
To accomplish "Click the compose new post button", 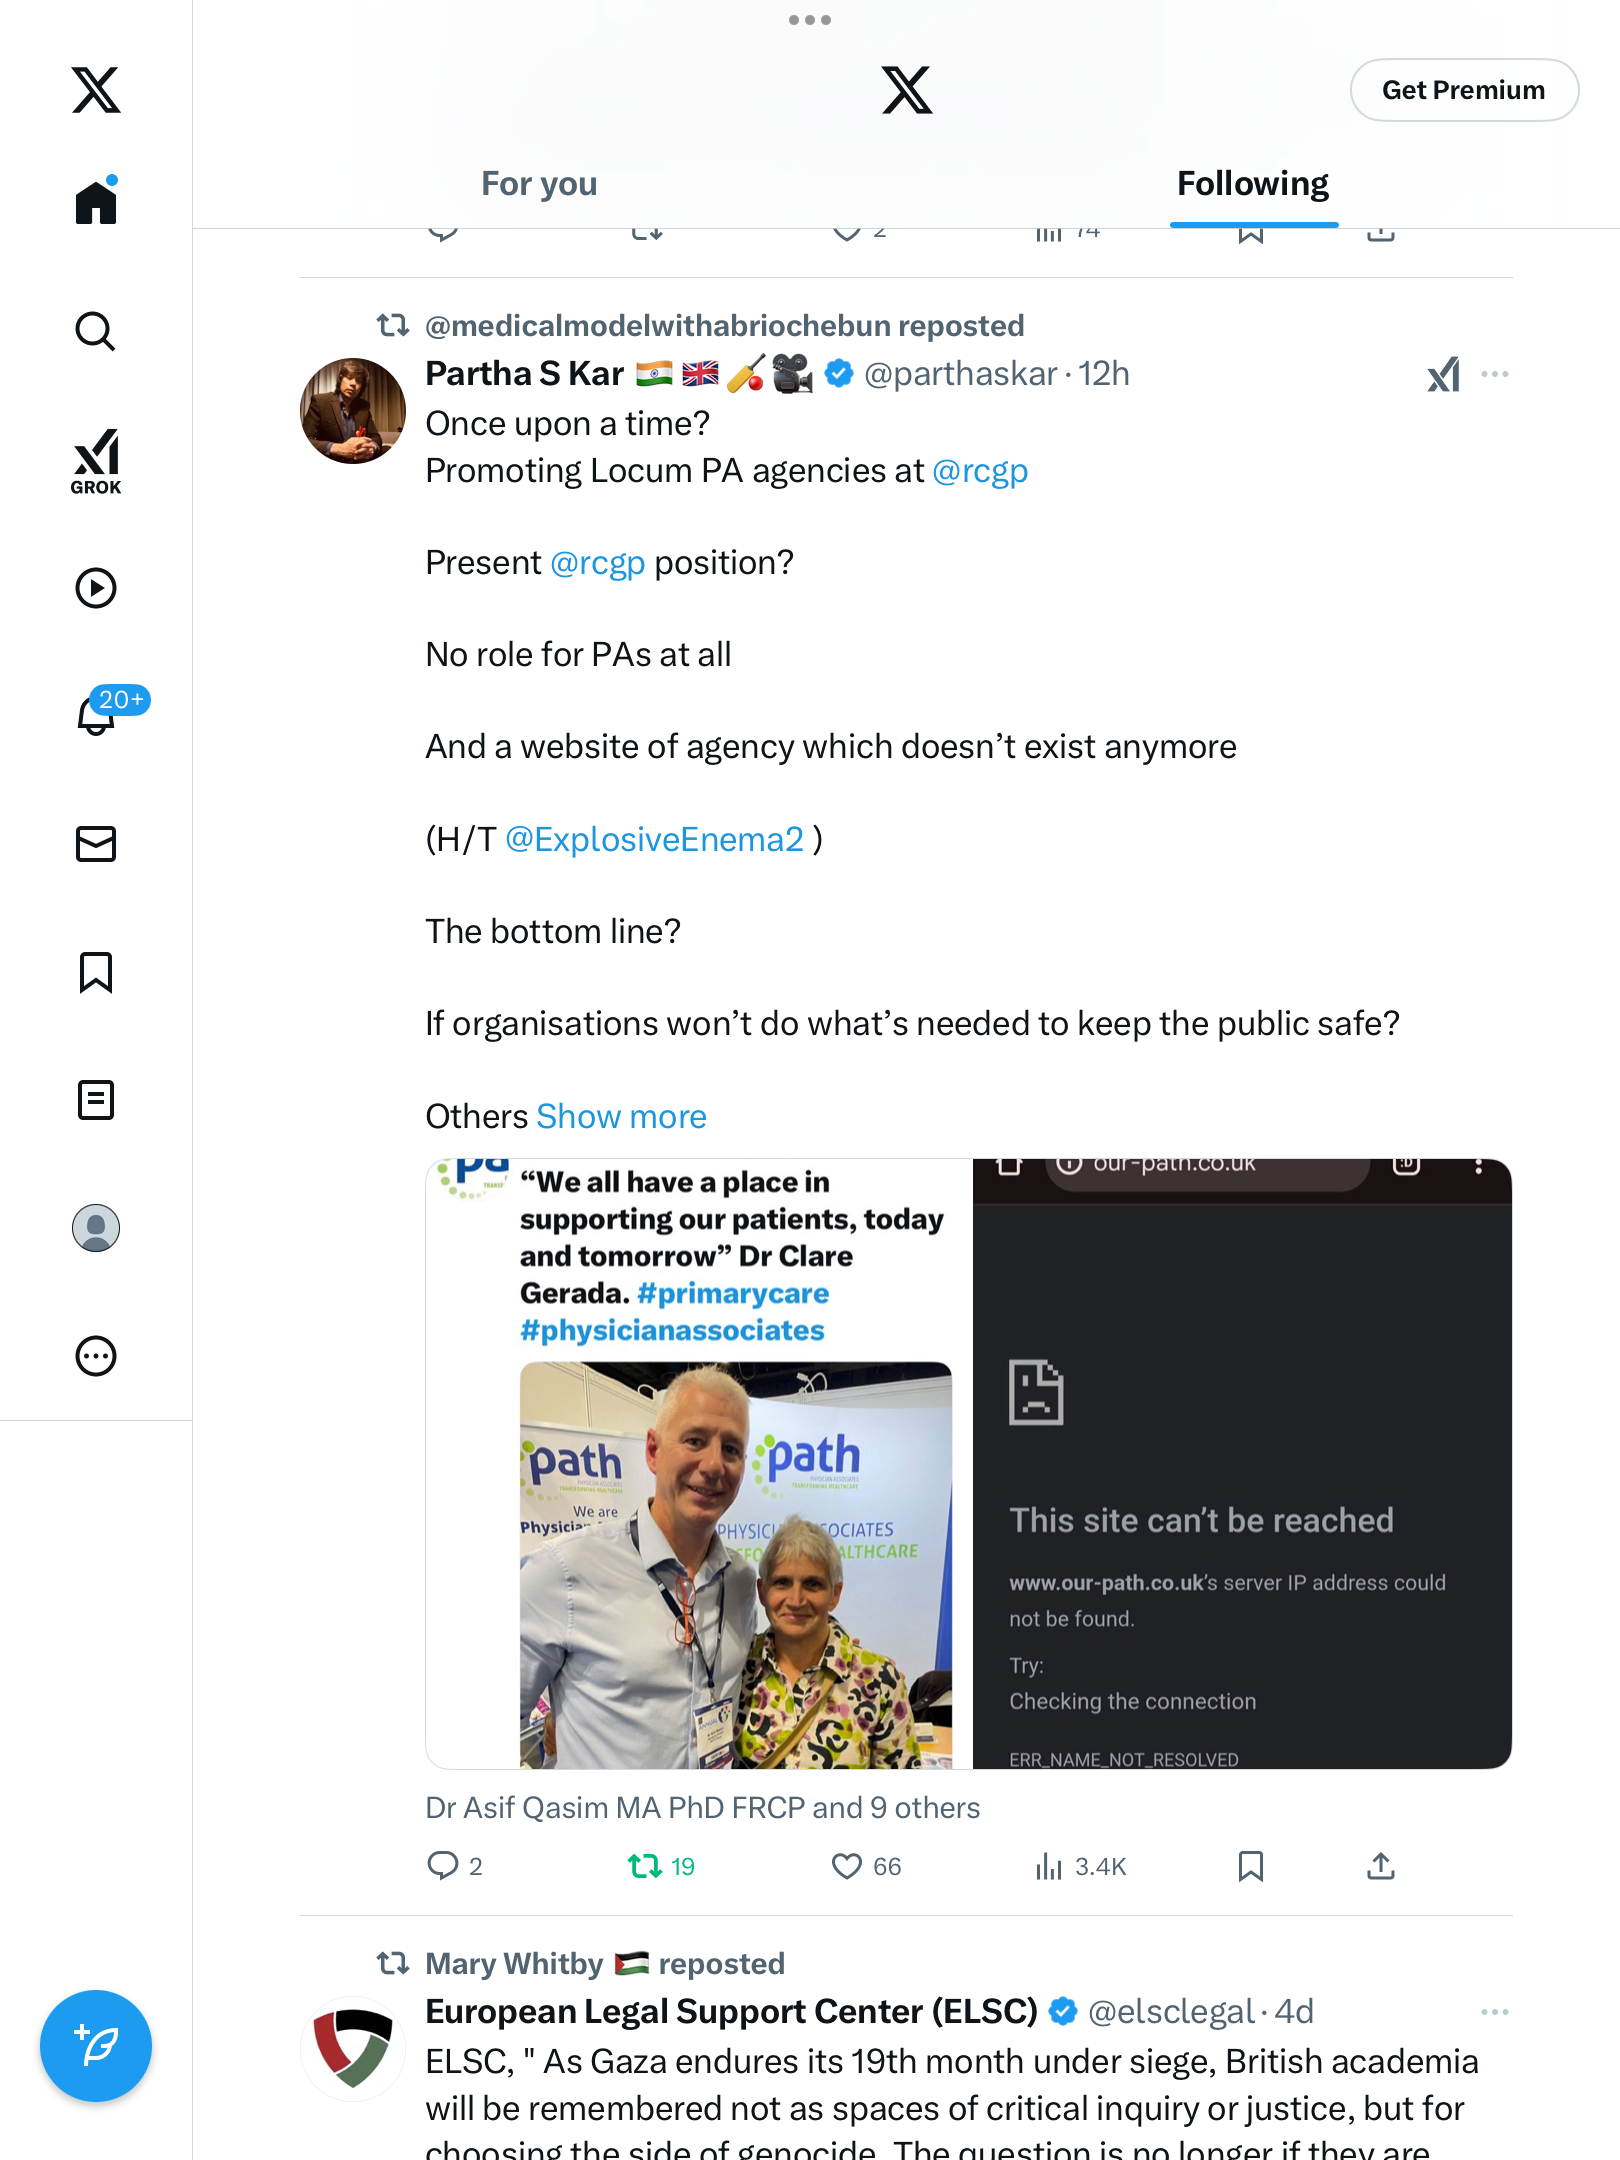I will pos(96,2046).
